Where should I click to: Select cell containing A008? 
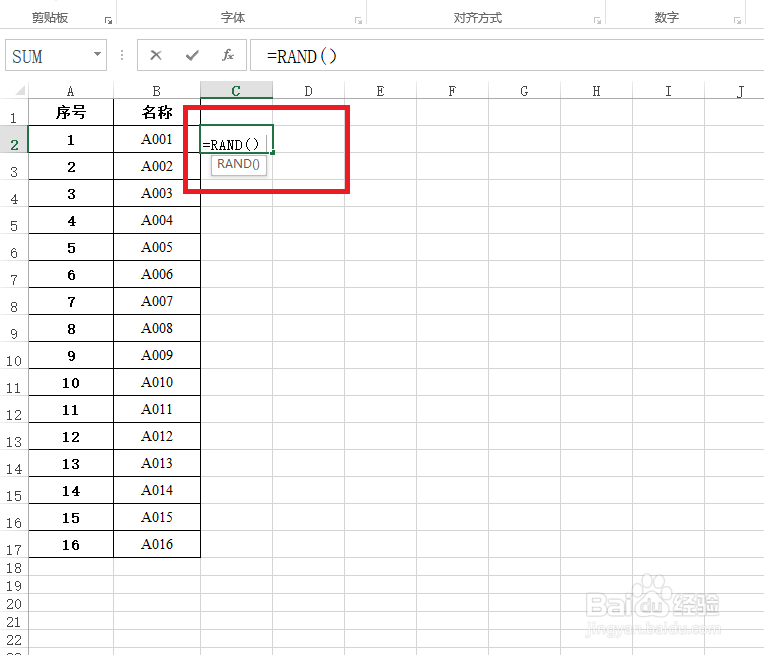click(x=157, y=328)
